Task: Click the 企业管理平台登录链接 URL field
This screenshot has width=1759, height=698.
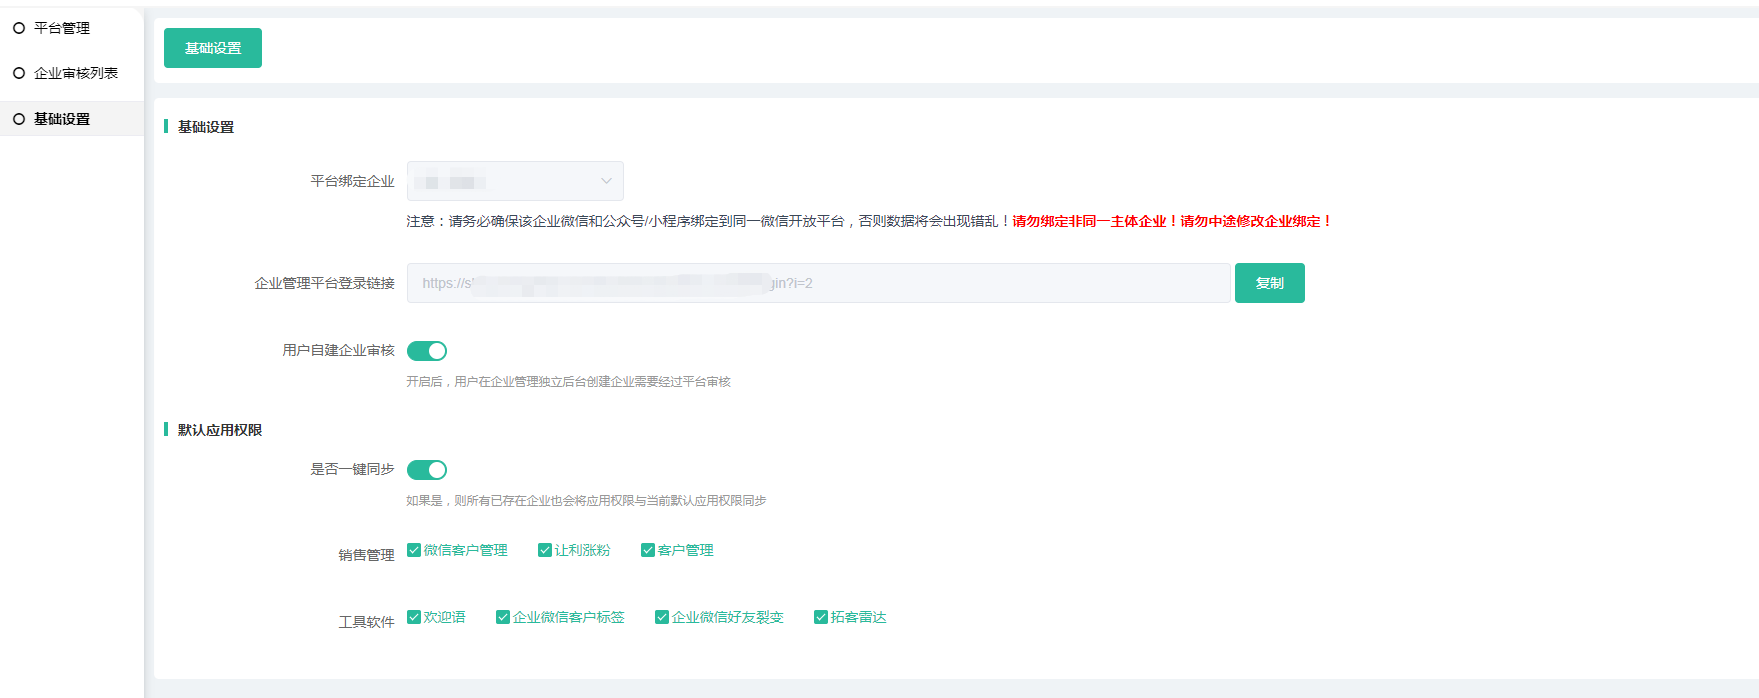Action: pyautogui.click(x=818, y=283)
